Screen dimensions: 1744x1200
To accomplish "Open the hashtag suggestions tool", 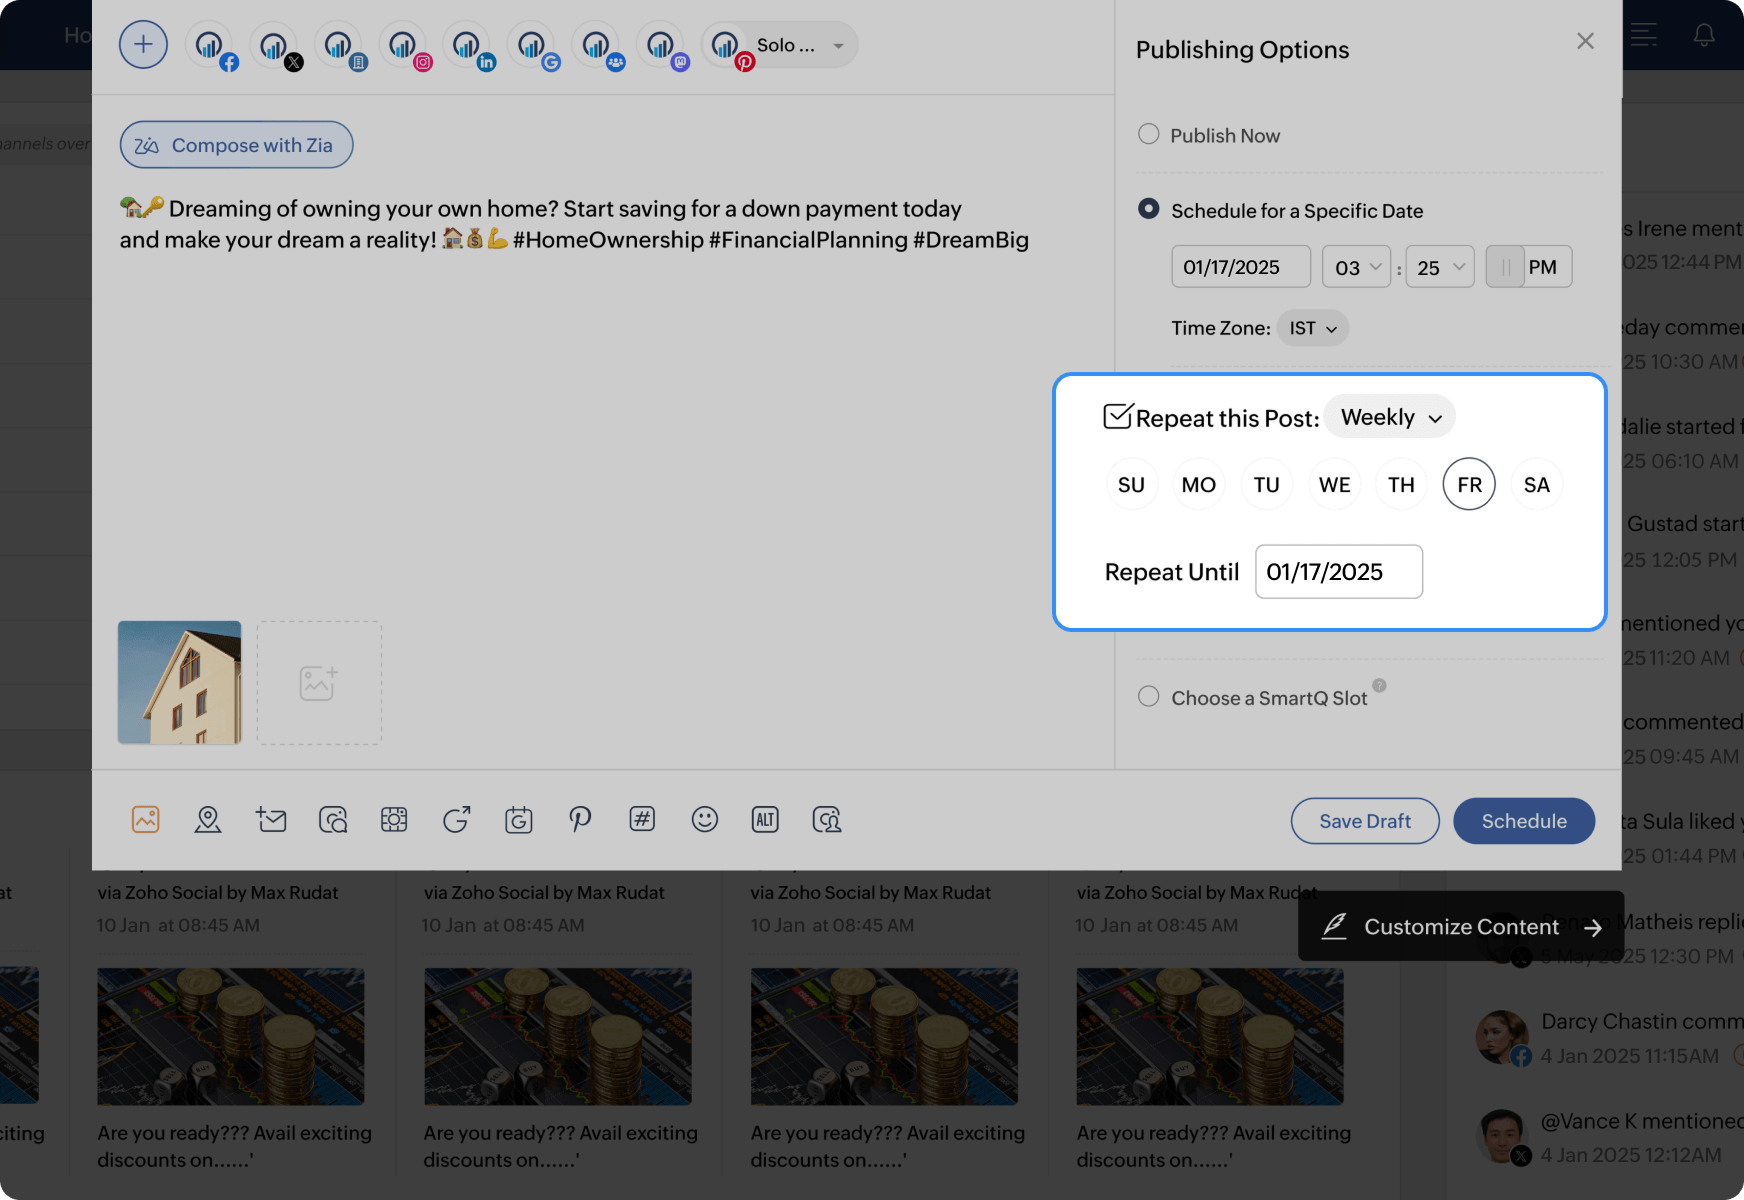I will 642,820.
